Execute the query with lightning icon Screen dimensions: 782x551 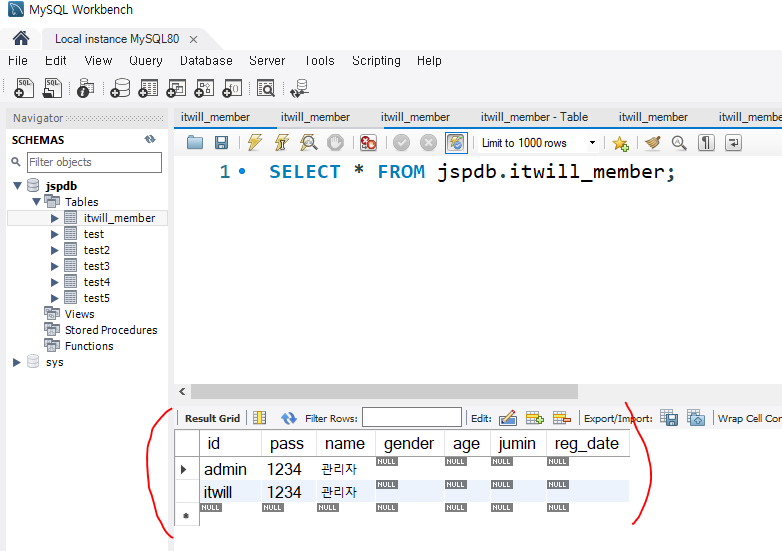pyautogui.click(x=255, y=143)
